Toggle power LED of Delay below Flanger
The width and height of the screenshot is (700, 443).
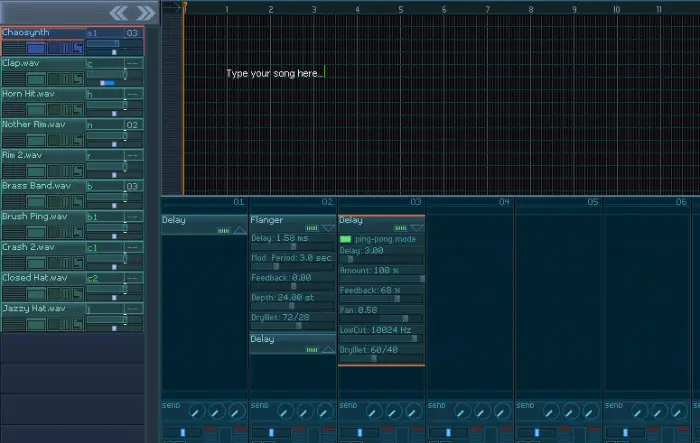(312, 350)
